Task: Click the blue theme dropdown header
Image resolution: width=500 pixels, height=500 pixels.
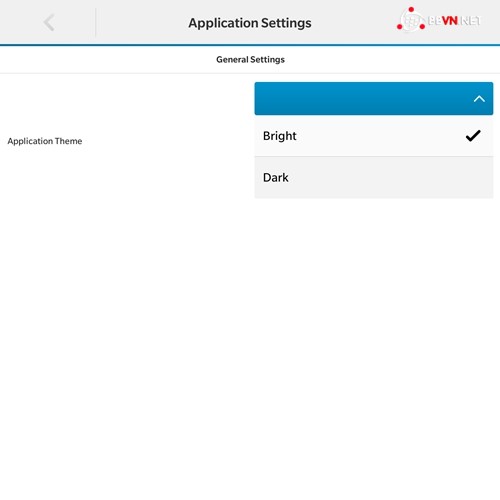Action: coord(374,98)
